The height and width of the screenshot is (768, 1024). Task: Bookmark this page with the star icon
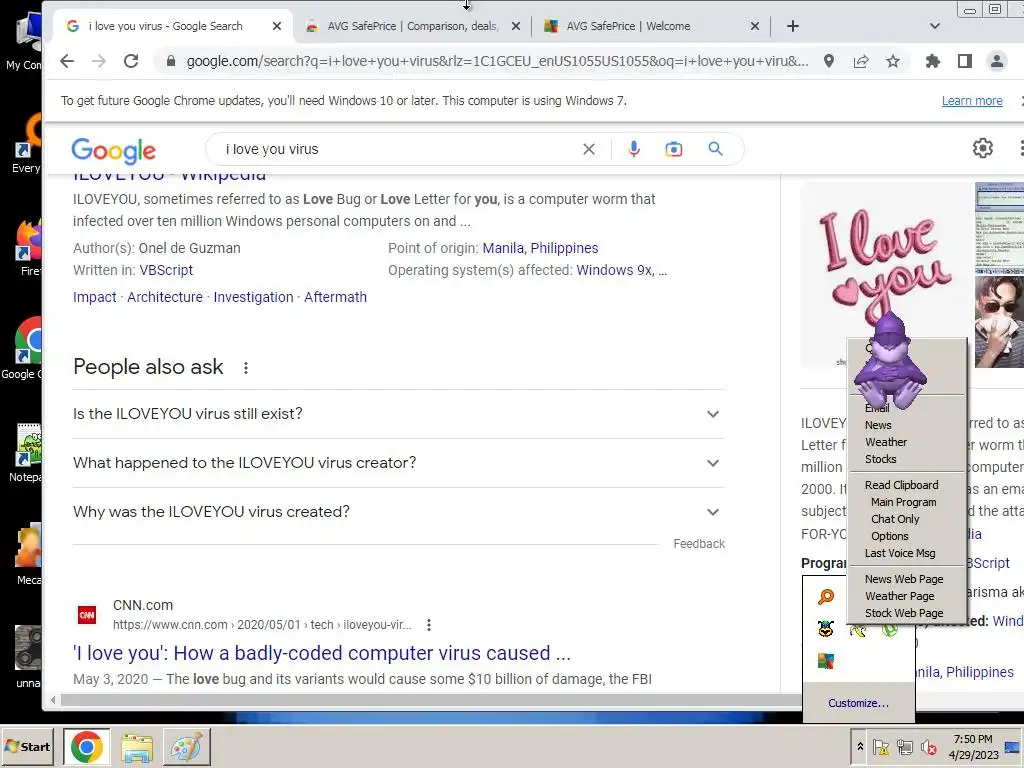tap(893, 61)
